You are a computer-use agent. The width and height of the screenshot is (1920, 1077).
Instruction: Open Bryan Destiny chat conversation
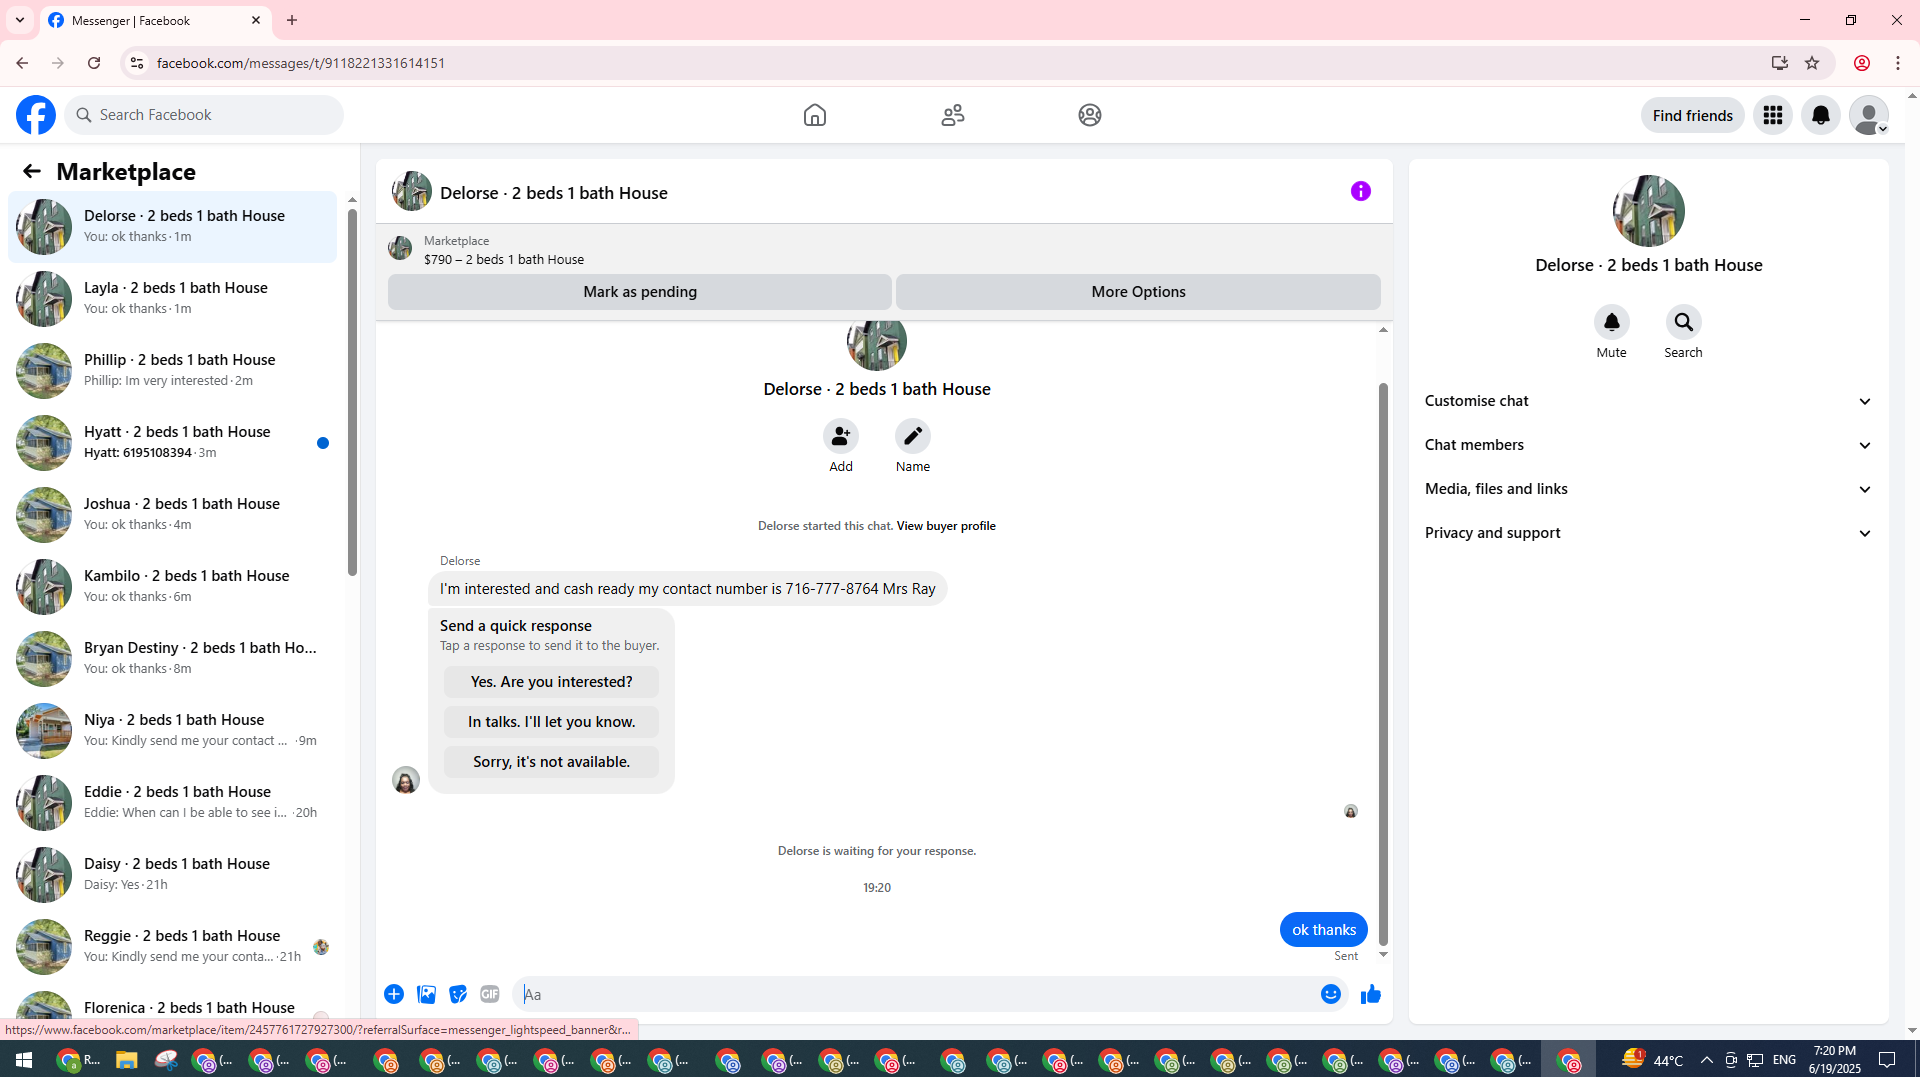(x=172, y=658)
